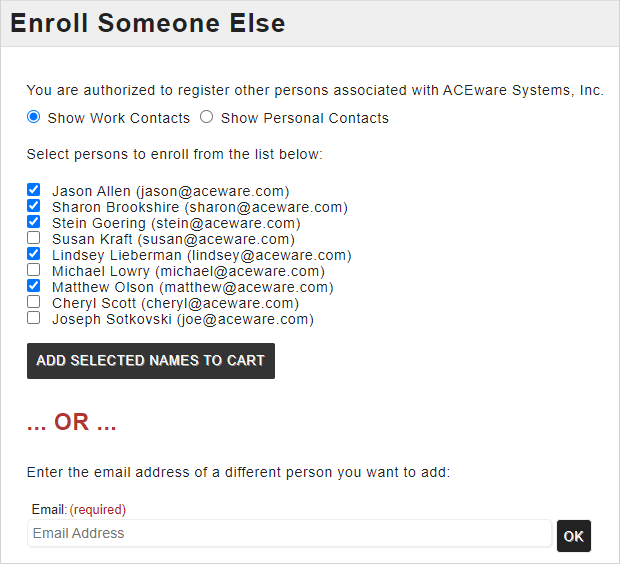Click the Susan Kraft contact label
Image resolution: width=620 pixels, height=564 pixels.
tap(173, 239)
